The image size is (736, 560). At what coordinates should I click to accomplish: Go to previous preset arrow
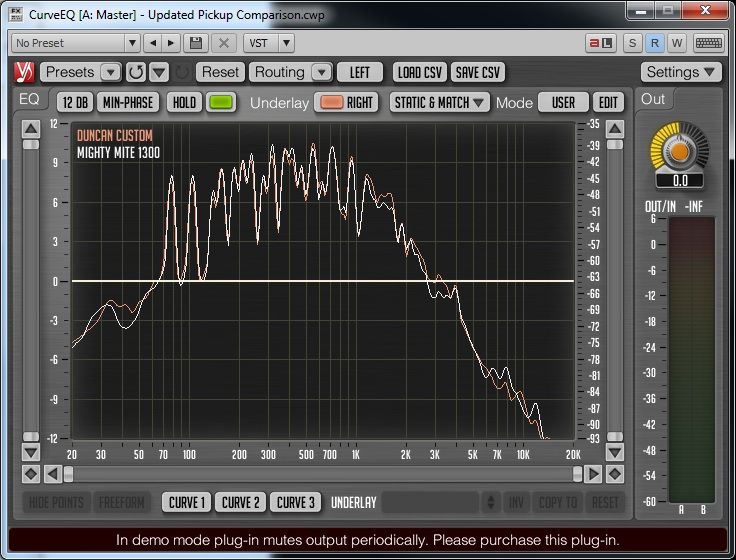pyautogui.click(x=153, y=43)
